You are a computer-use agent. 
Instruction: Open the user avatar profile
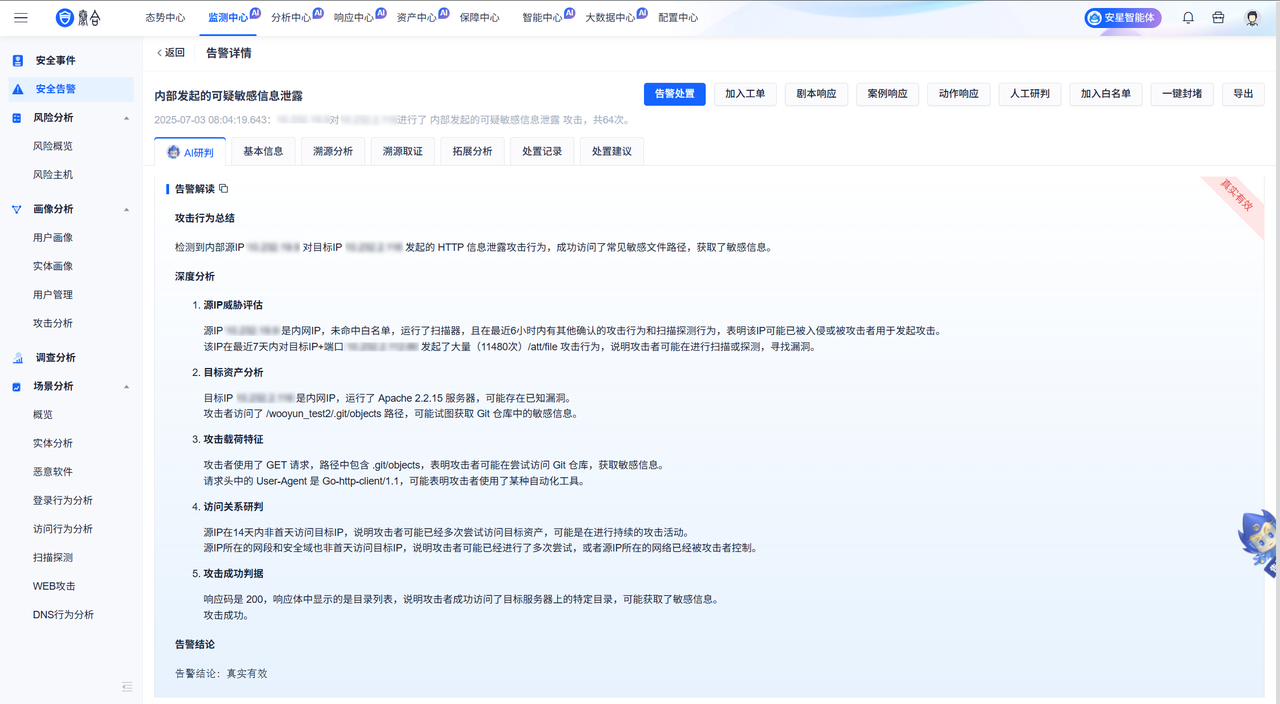[x=1250, y=16]
